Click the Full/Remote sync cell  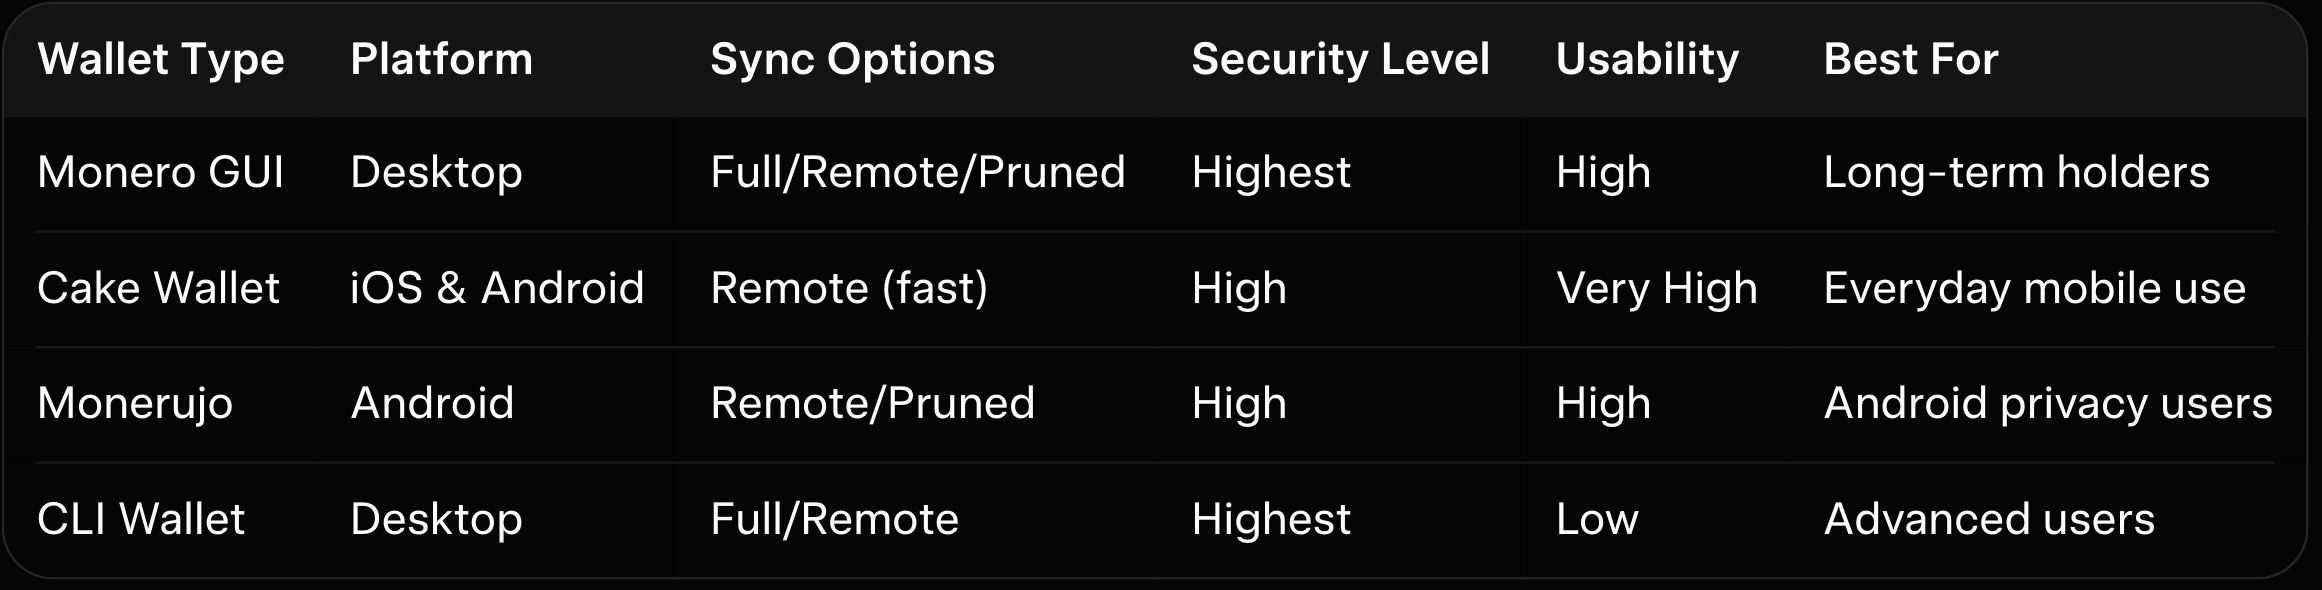[834, 520]
